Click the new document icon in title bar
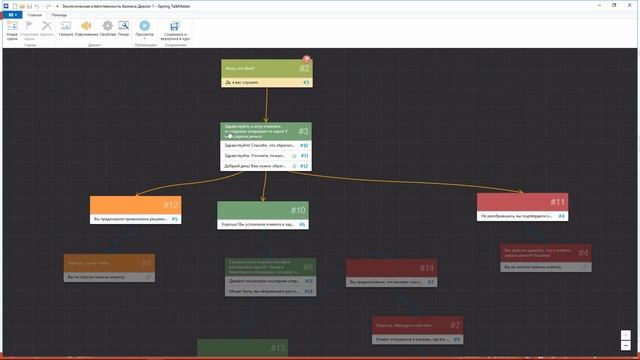This screenshot has height=360, width=640. point(15,6)
